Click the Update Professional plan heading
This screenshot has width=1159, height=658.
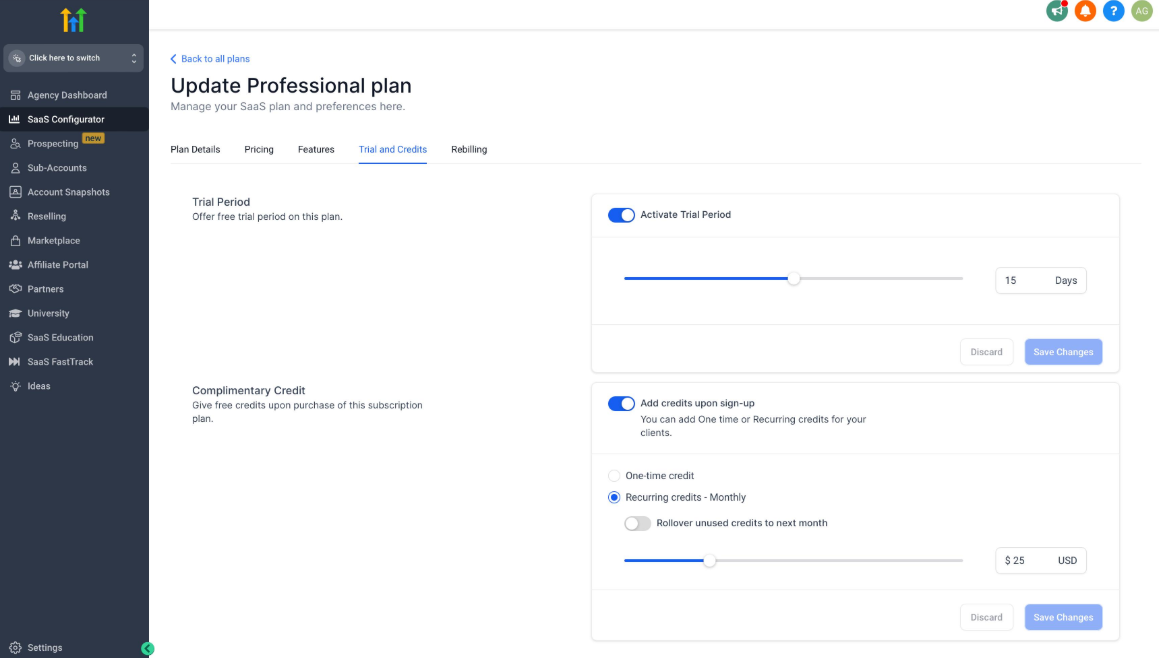291,86
